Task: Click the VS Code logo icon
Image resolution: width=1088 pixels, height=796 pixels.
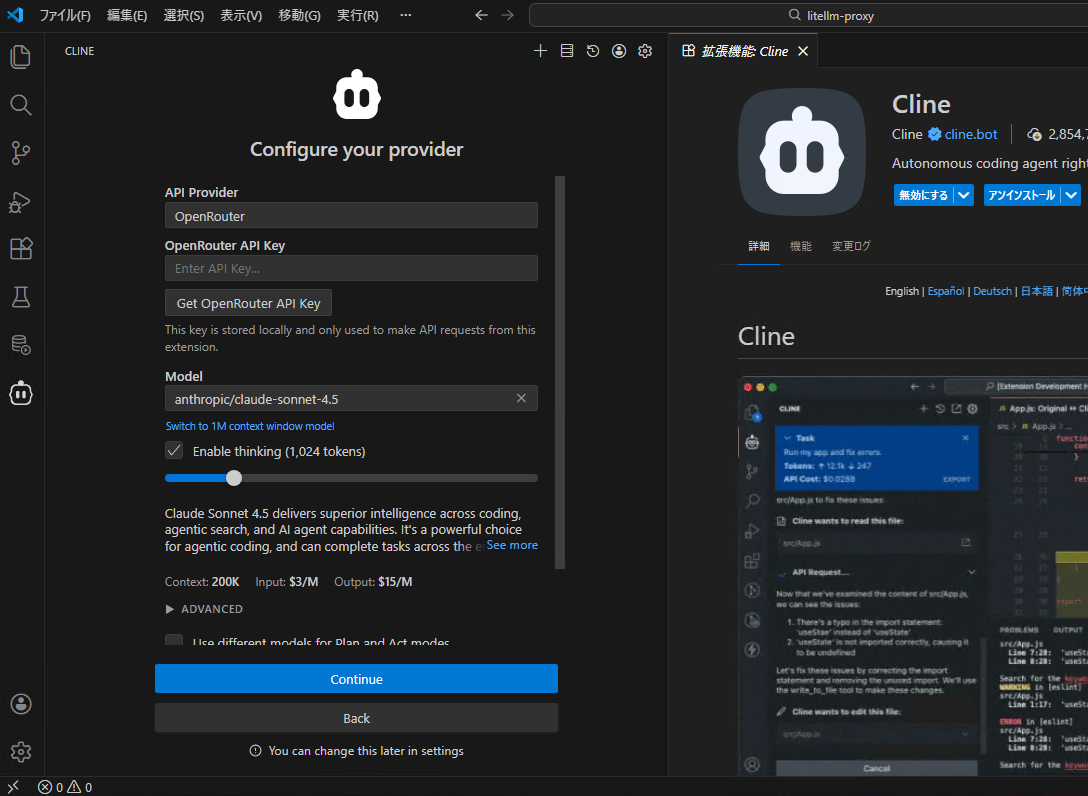Action: (x=15, y=15)
